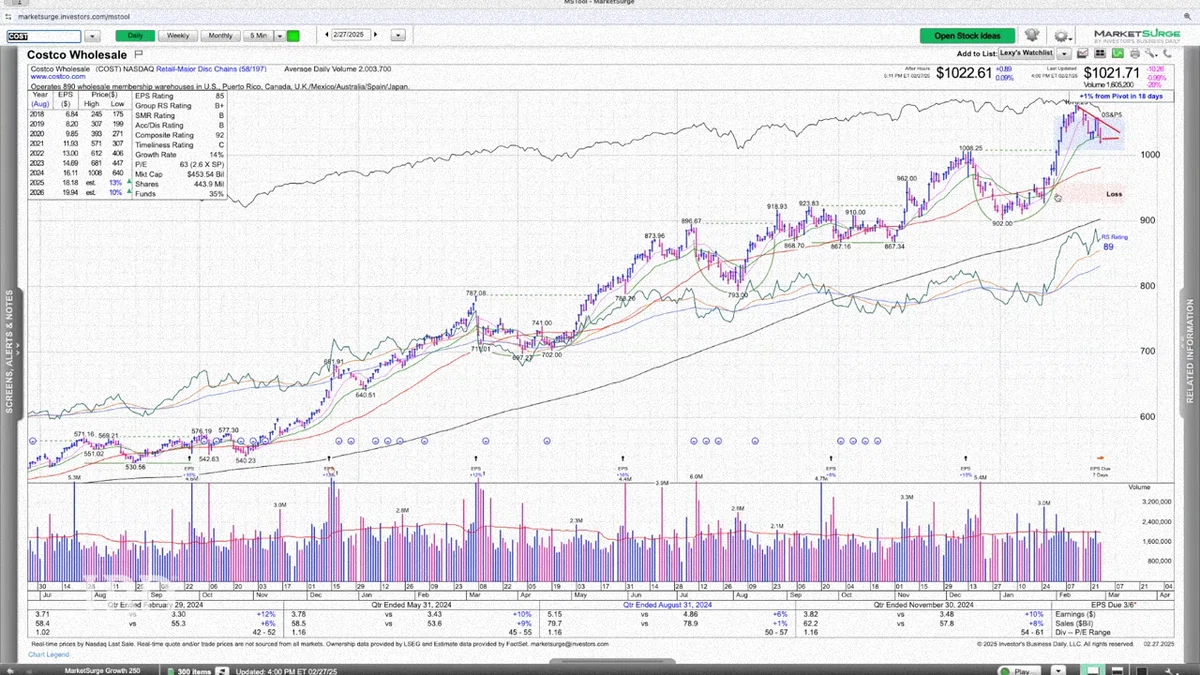The image size is (1200, 675).
Task: Click the MarketSurge logo
Action: click(1136, 36)
